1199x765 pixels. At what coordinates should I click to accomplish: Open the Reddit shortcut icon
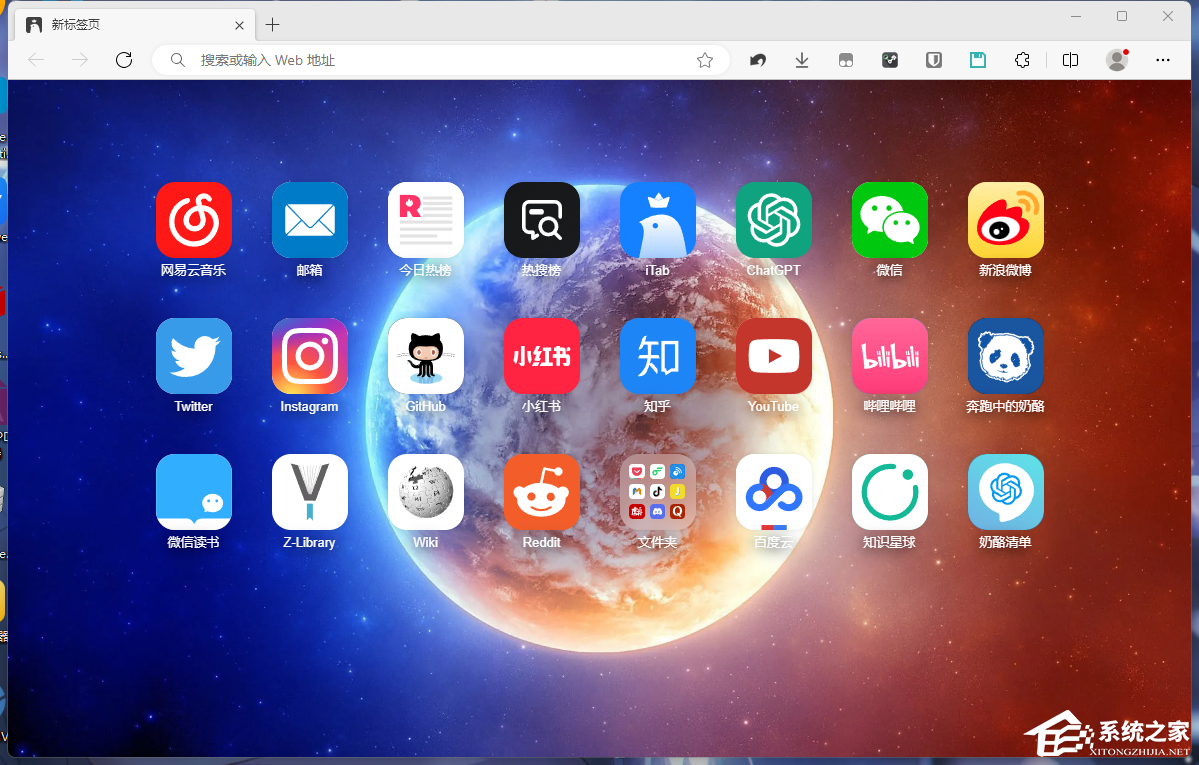(x=541, y=492)
